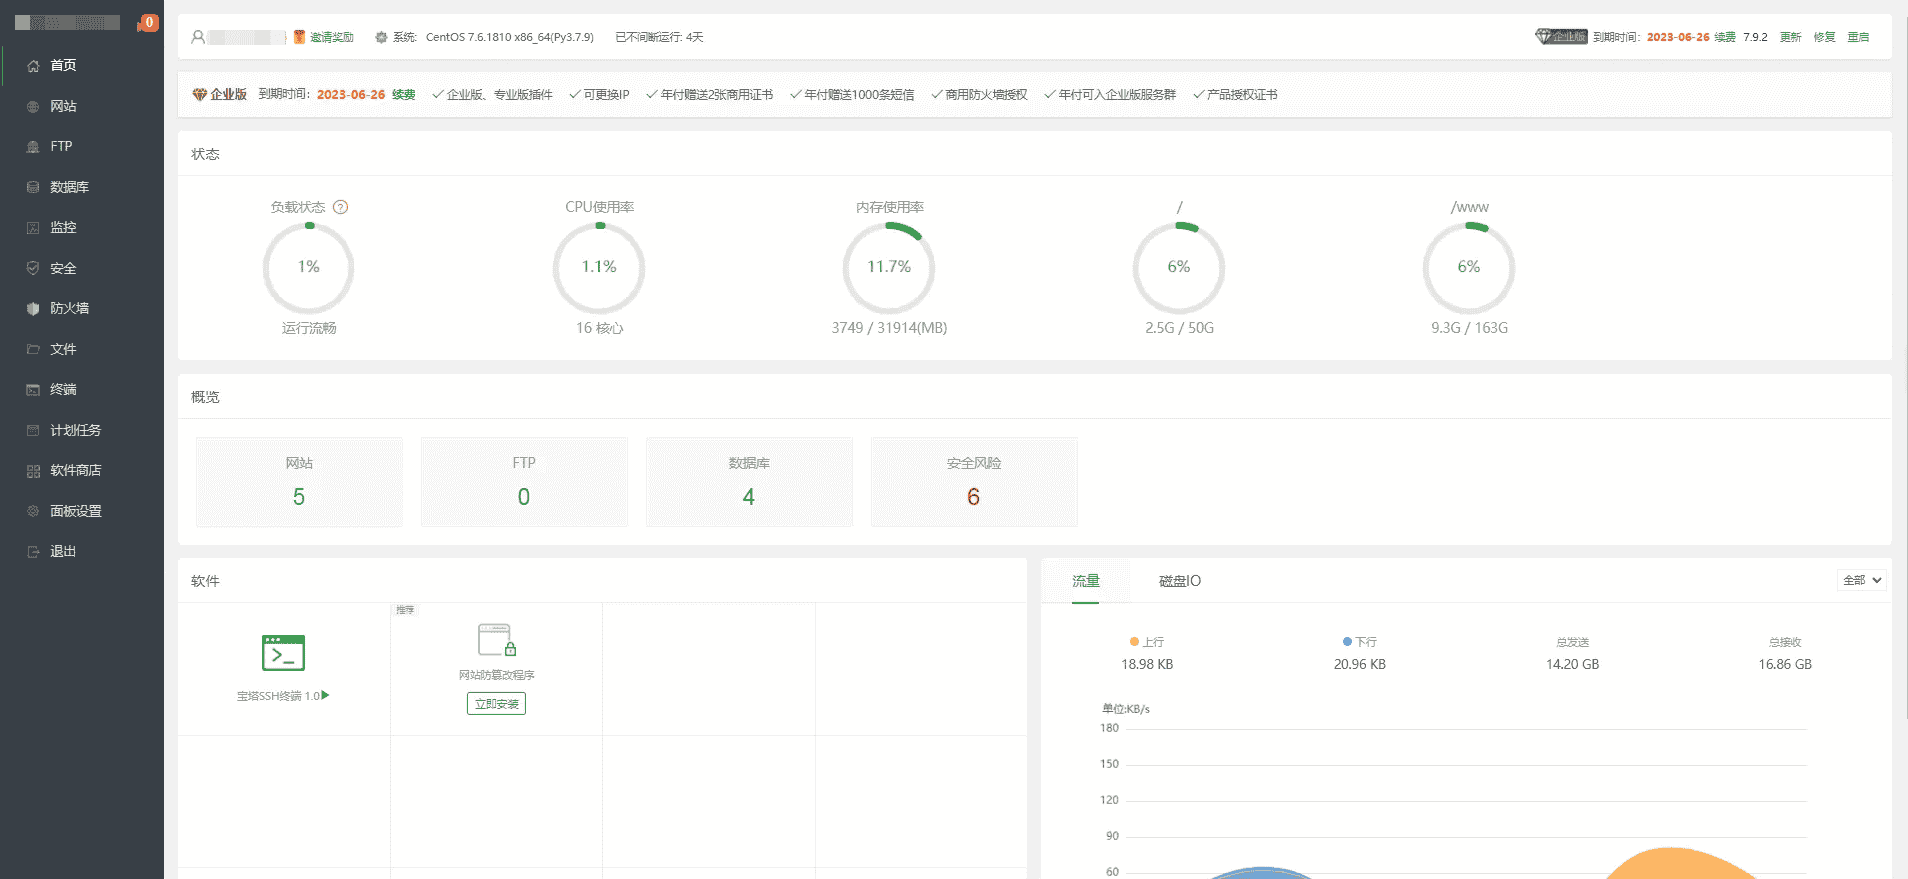Screen dimensions: 1908x879
Task: Click the user account icon in header
Action: pyautogui.click(x=198, y=37)
